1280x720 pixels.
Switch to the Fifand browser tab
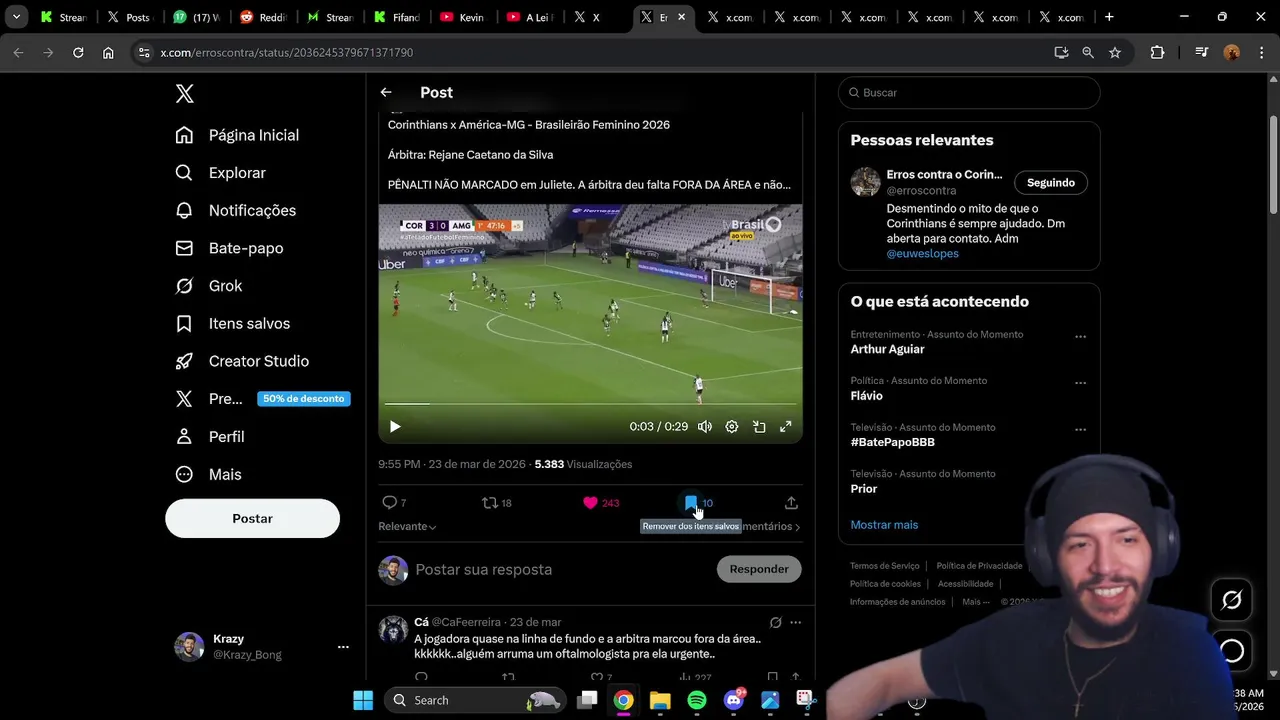tap(396, 17)
